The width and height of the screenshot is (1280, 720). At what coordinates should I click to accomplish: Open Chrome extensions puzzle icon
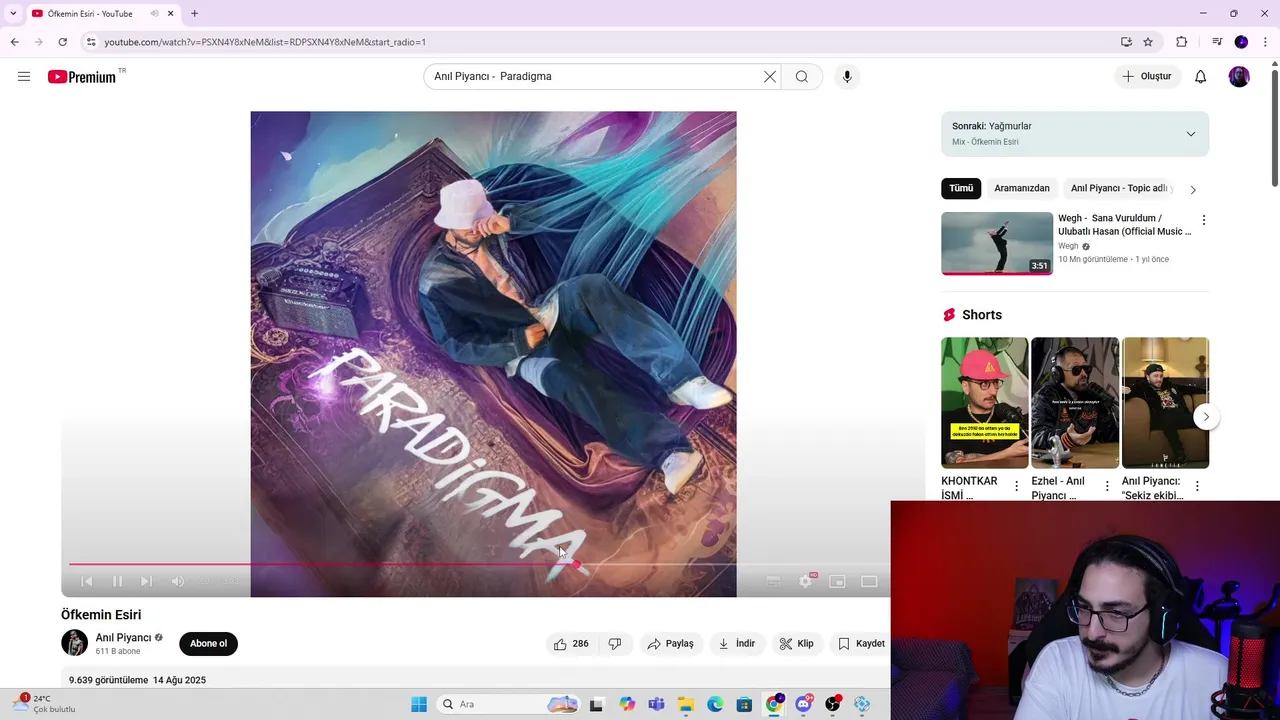coord(1181,42)
